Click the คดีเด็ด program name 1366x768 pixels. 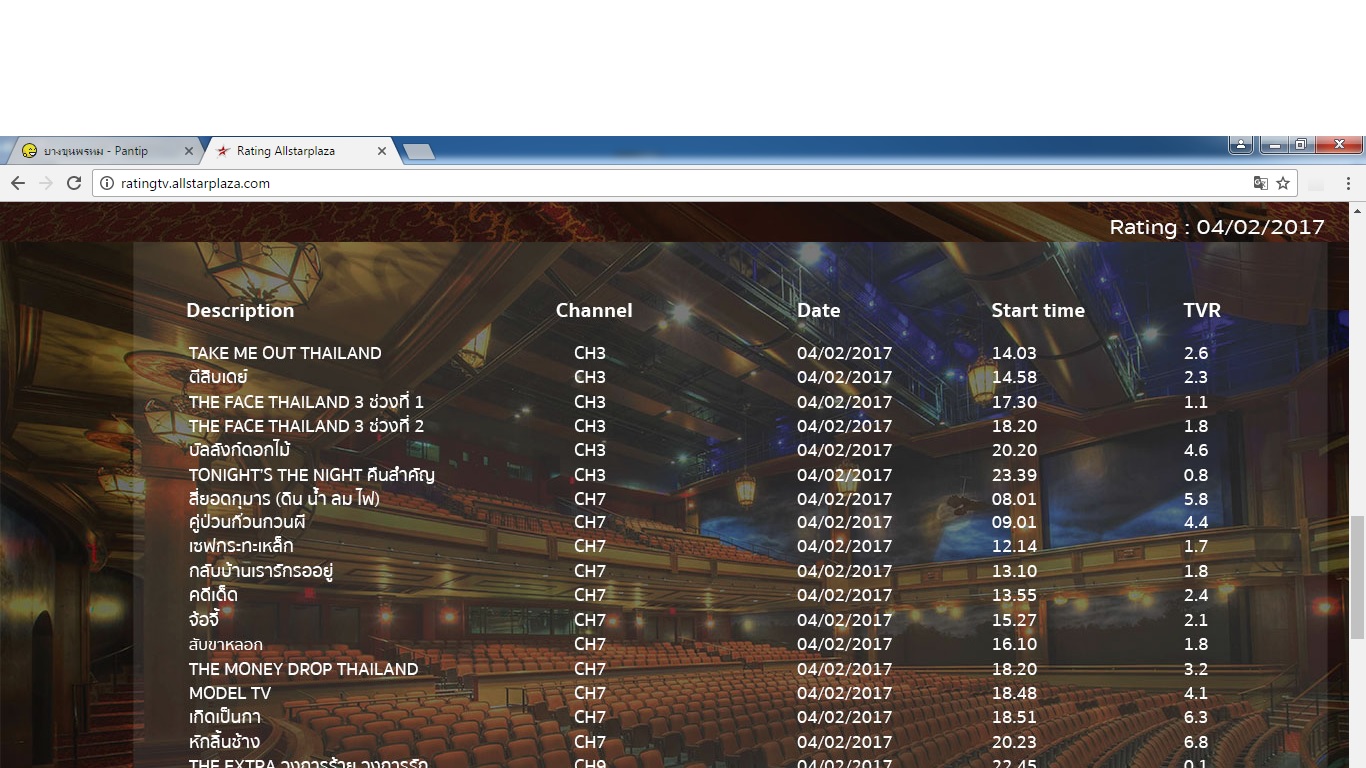click(x=213, y=595)
